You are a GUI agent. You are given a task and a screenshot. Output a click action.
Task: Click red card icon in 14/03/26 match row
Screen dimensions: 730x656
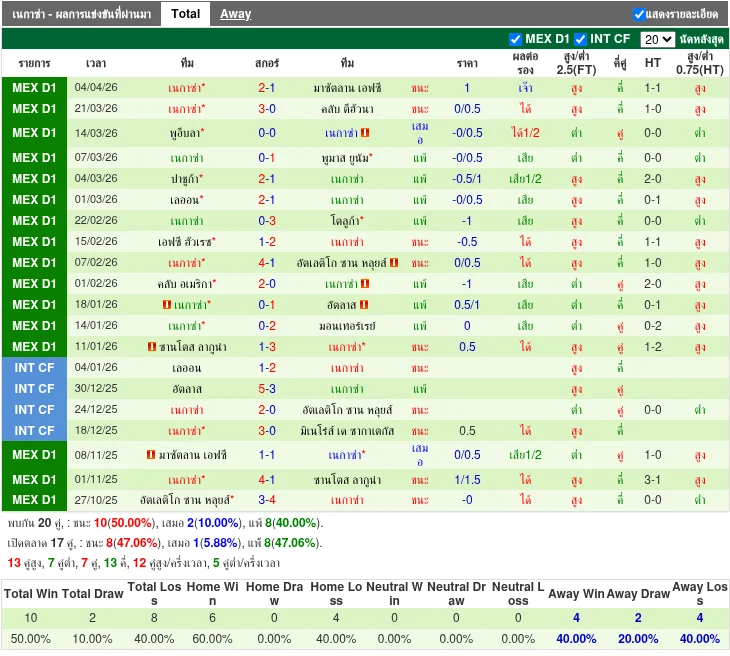point(366,133)
